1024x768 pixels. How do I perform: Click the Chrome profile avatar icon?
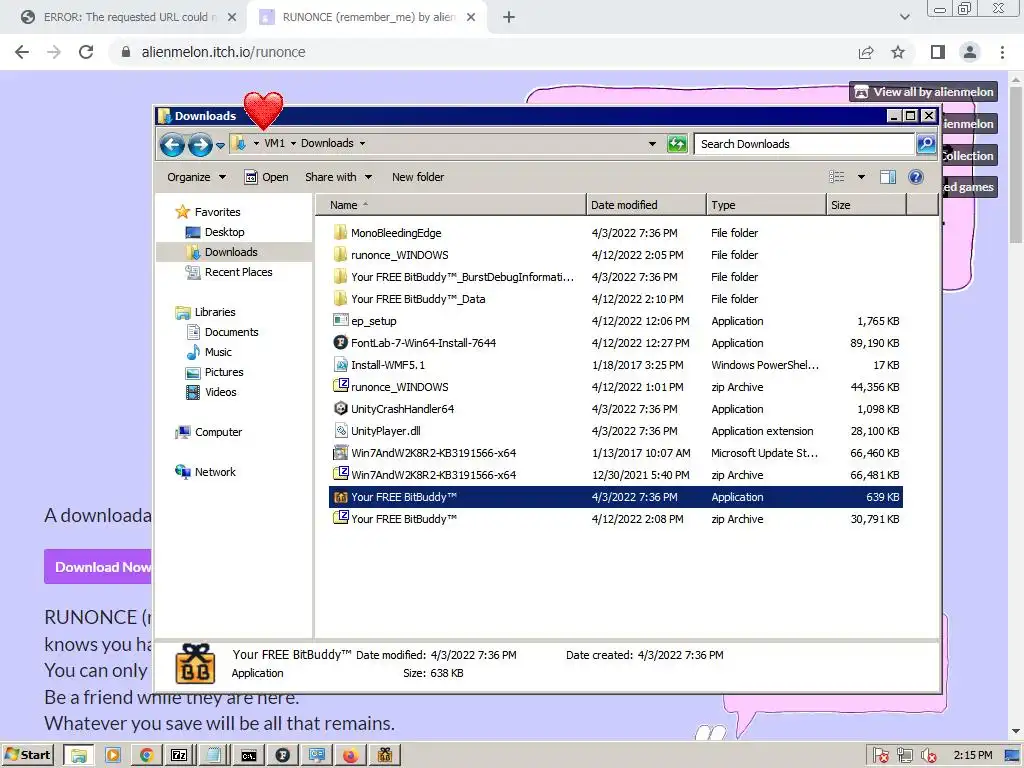[970, 52]
